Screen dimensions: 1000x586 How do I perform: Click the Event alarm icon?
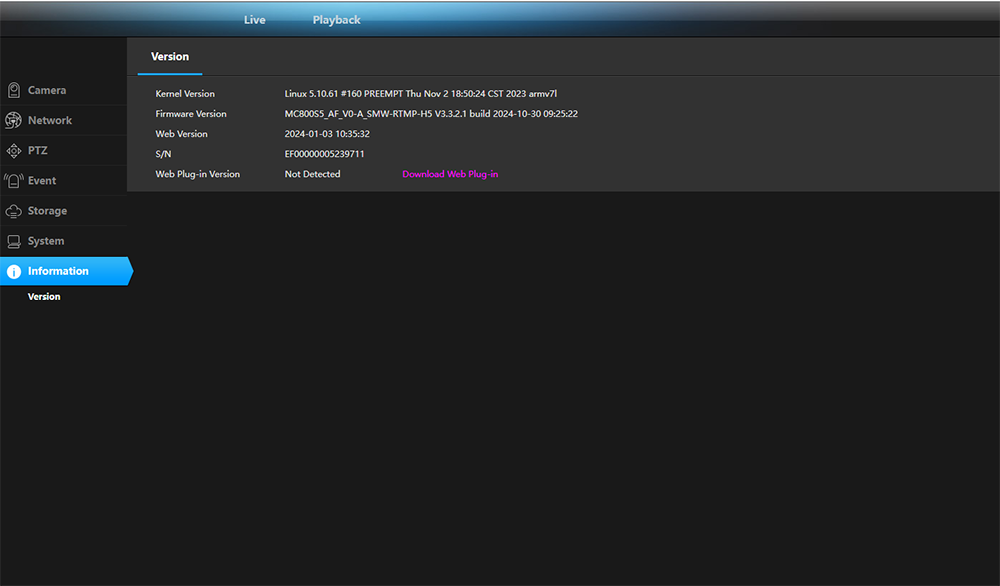(x=13, y=181)
